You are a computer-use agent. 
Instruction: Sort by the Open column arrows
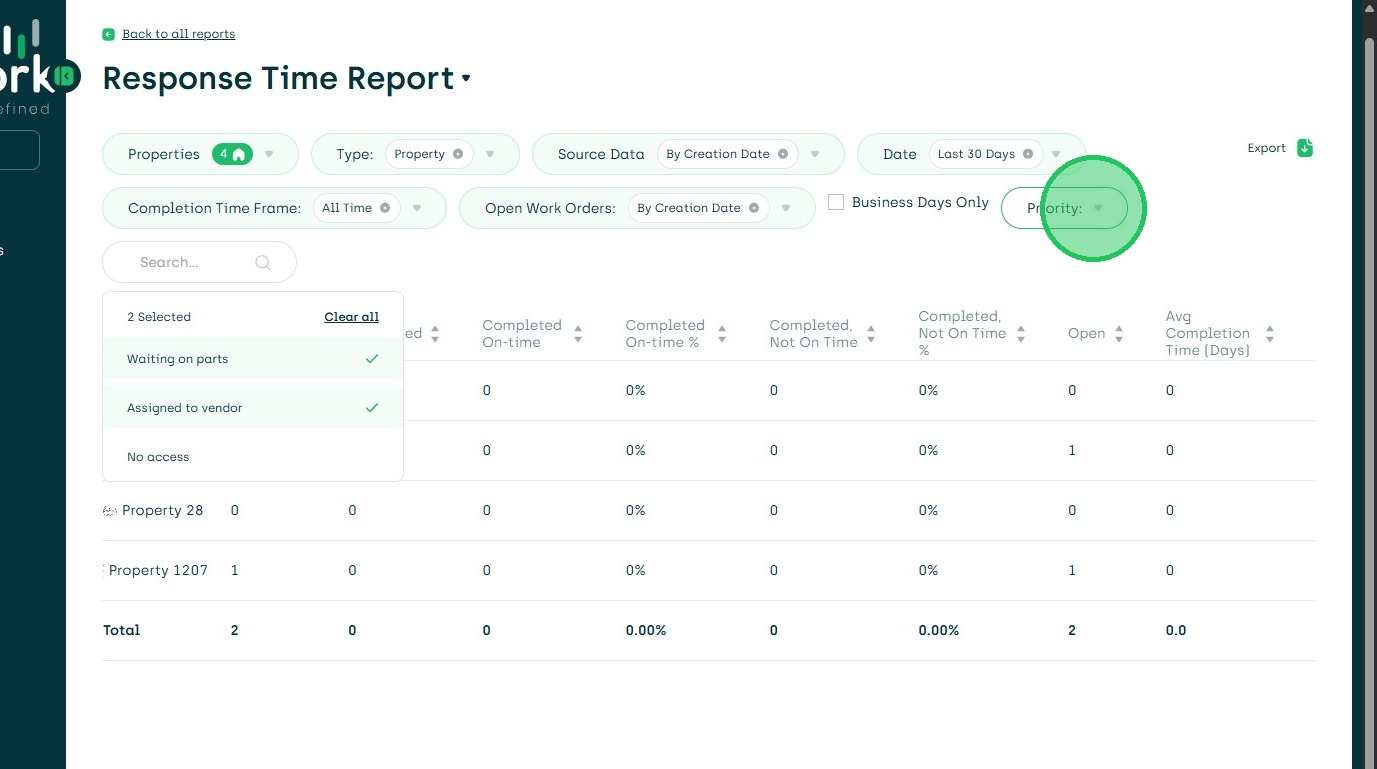click(1119, 334)
